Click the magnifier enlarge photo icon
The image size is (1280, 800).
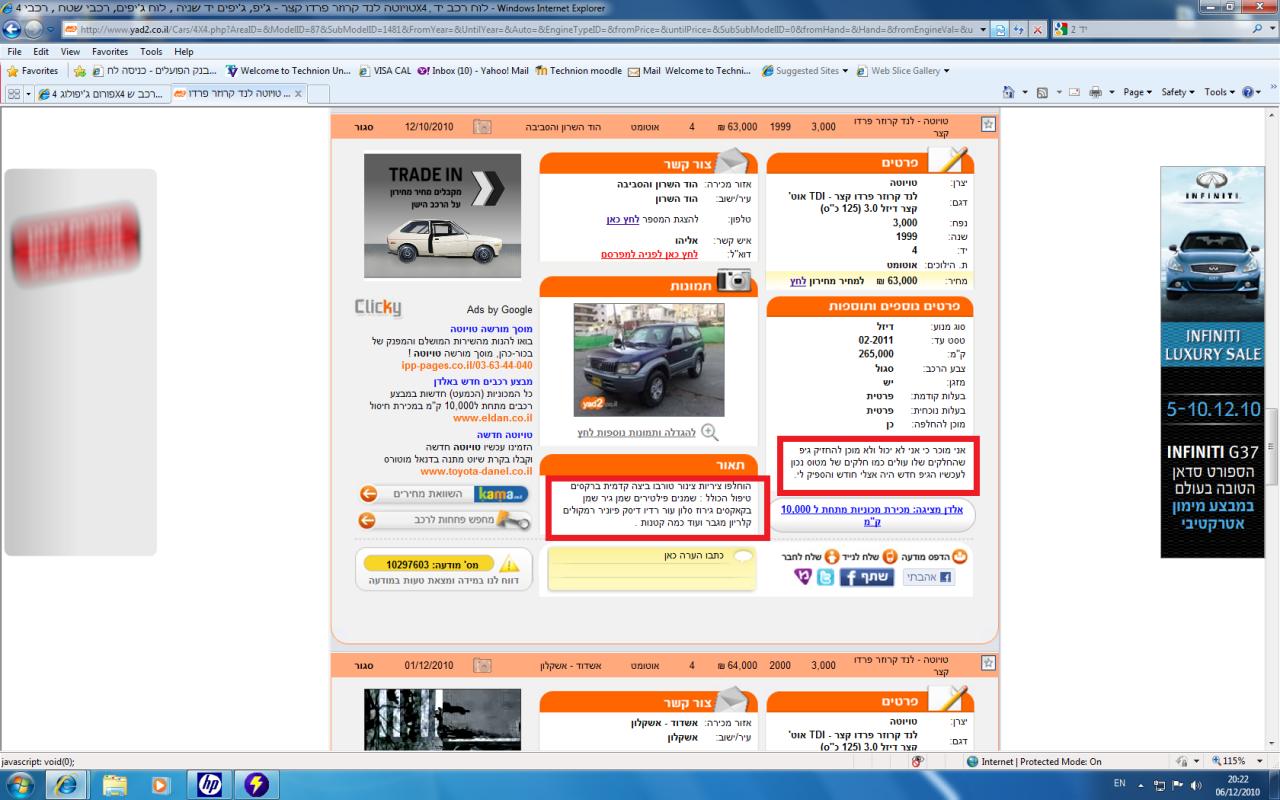click(x=709, y=432)
